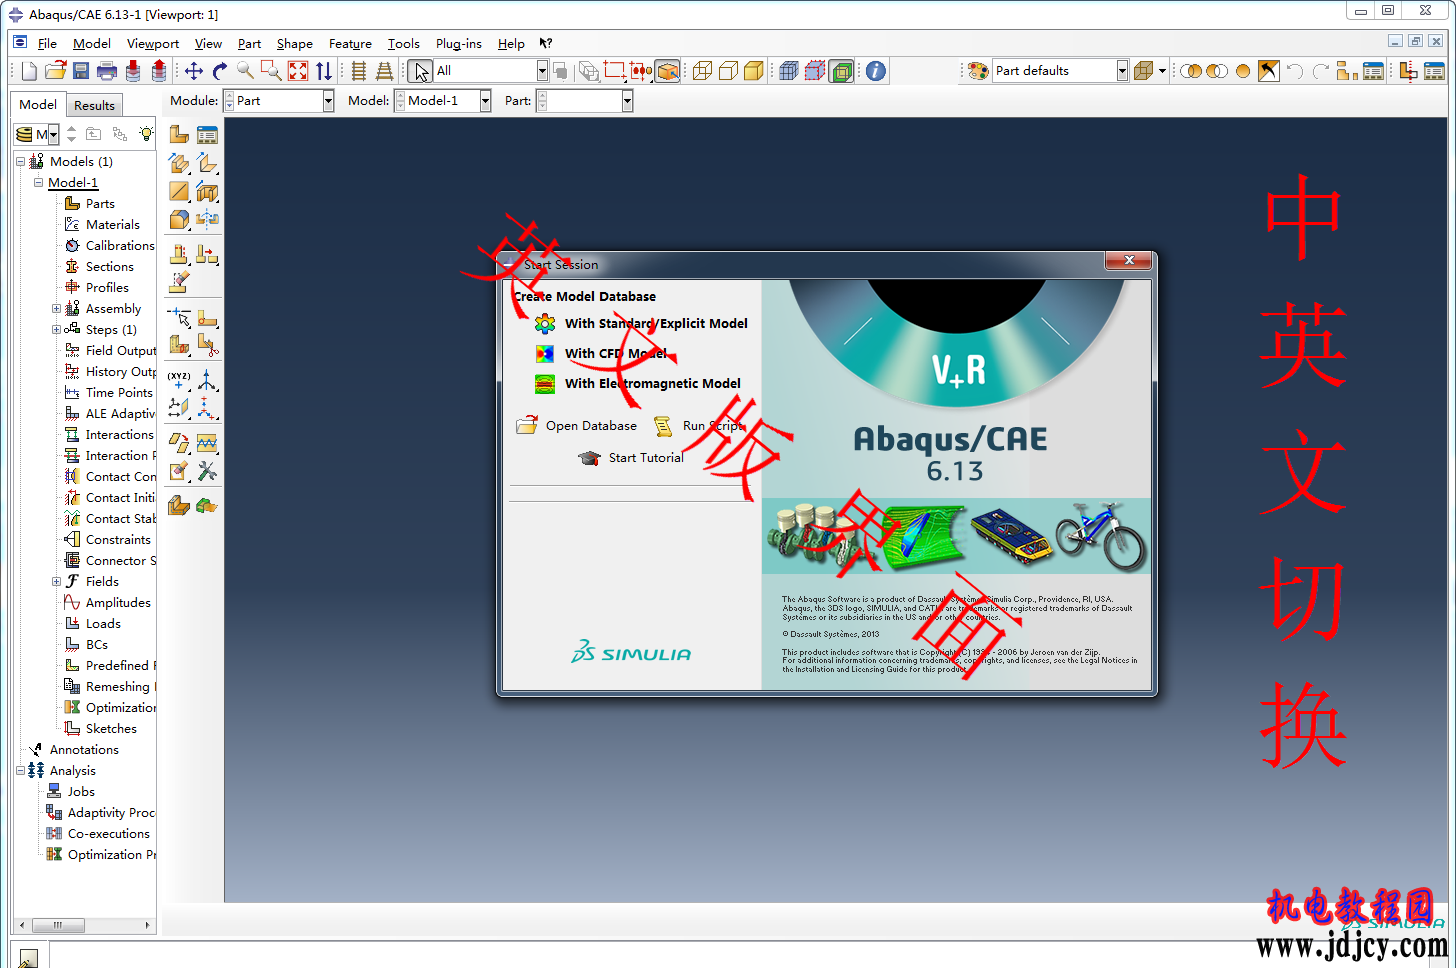Select Loads in the model tree

(103, 624)
